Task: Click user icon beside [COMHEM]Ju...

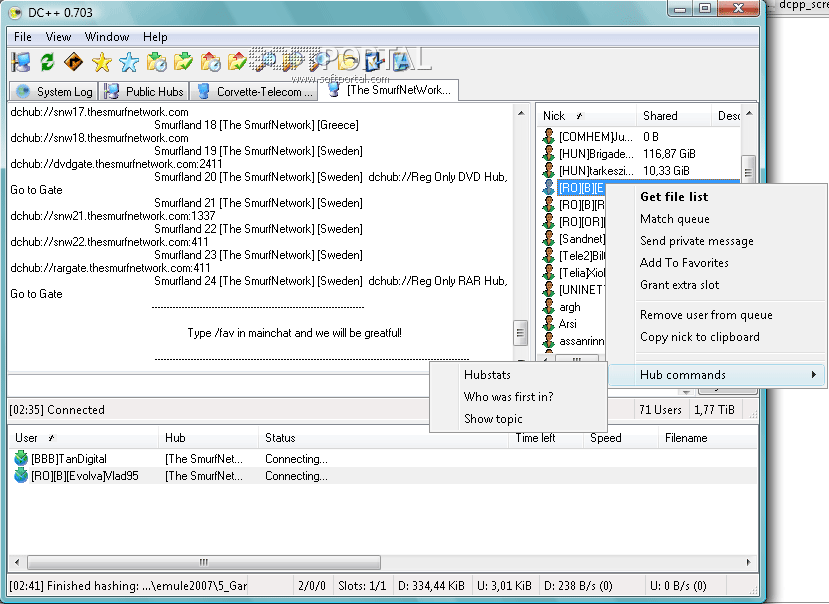Action: pyautogui.click(x=548, y=136)
